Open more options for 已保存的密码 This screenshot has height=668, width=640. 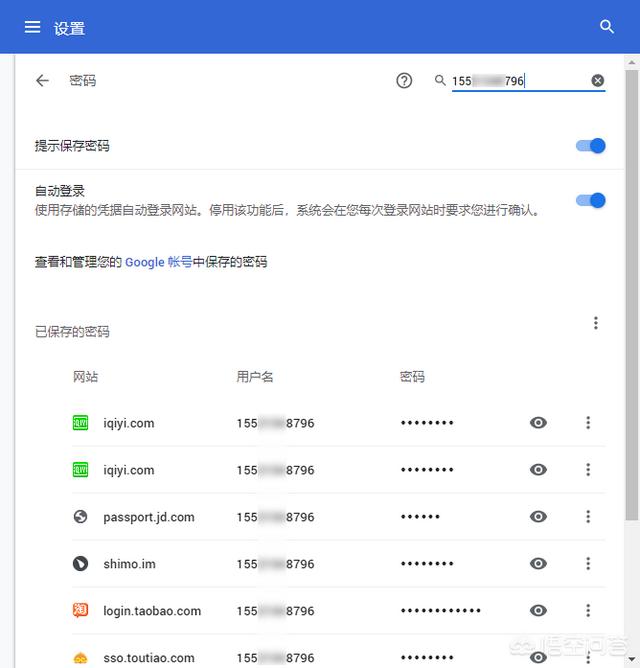(x=596, y=323)
